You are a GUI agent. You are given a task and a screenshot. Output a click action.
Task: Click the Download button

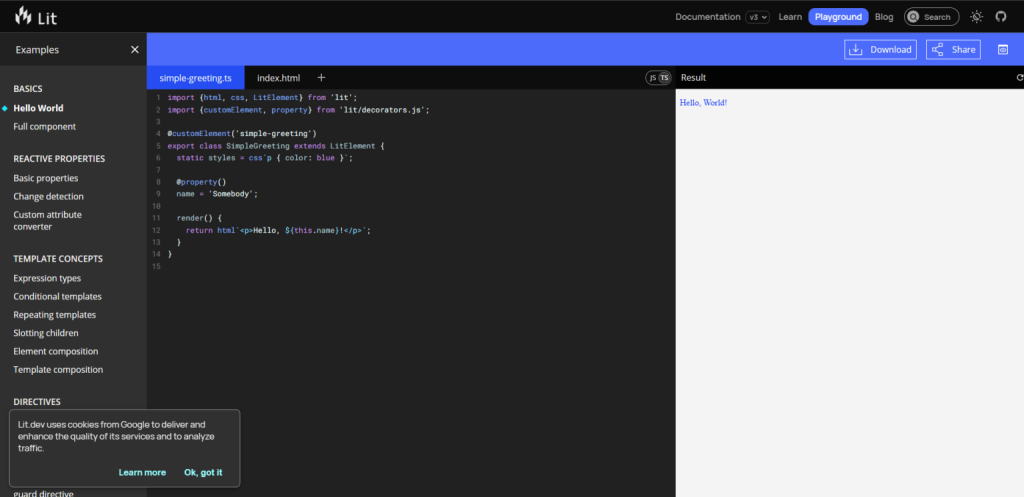click(x=880, y=50)
